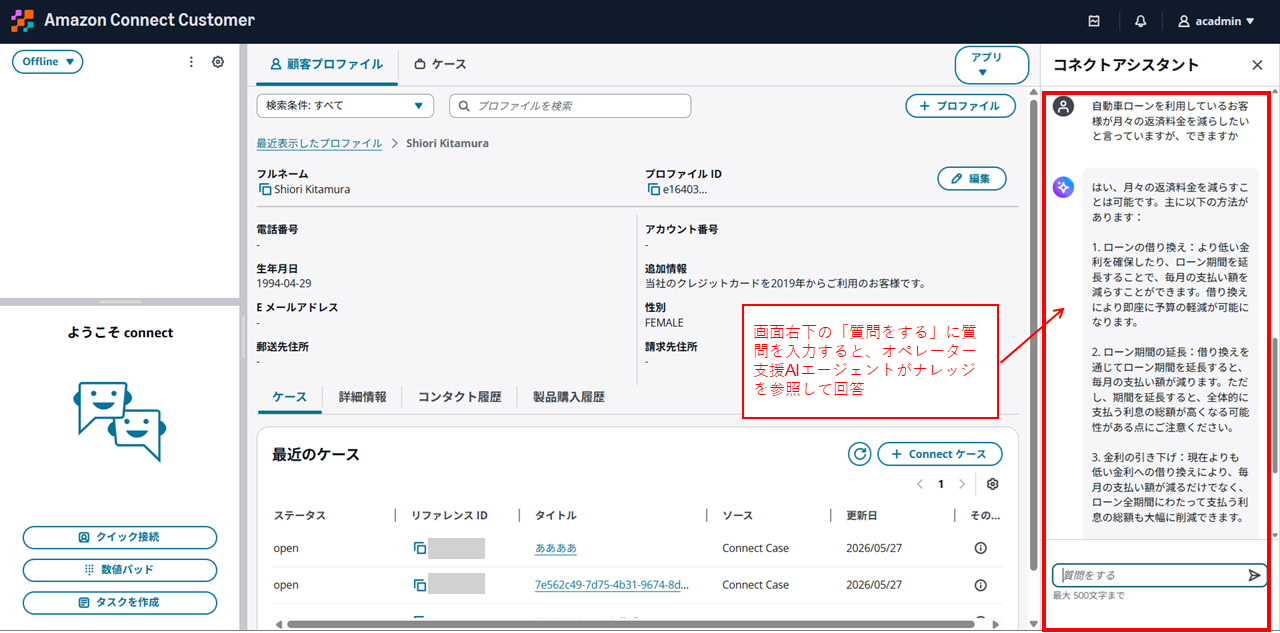Click the ようこそ connect welcome heading
Screen dimensions: 1280x633
pos(120,333)
